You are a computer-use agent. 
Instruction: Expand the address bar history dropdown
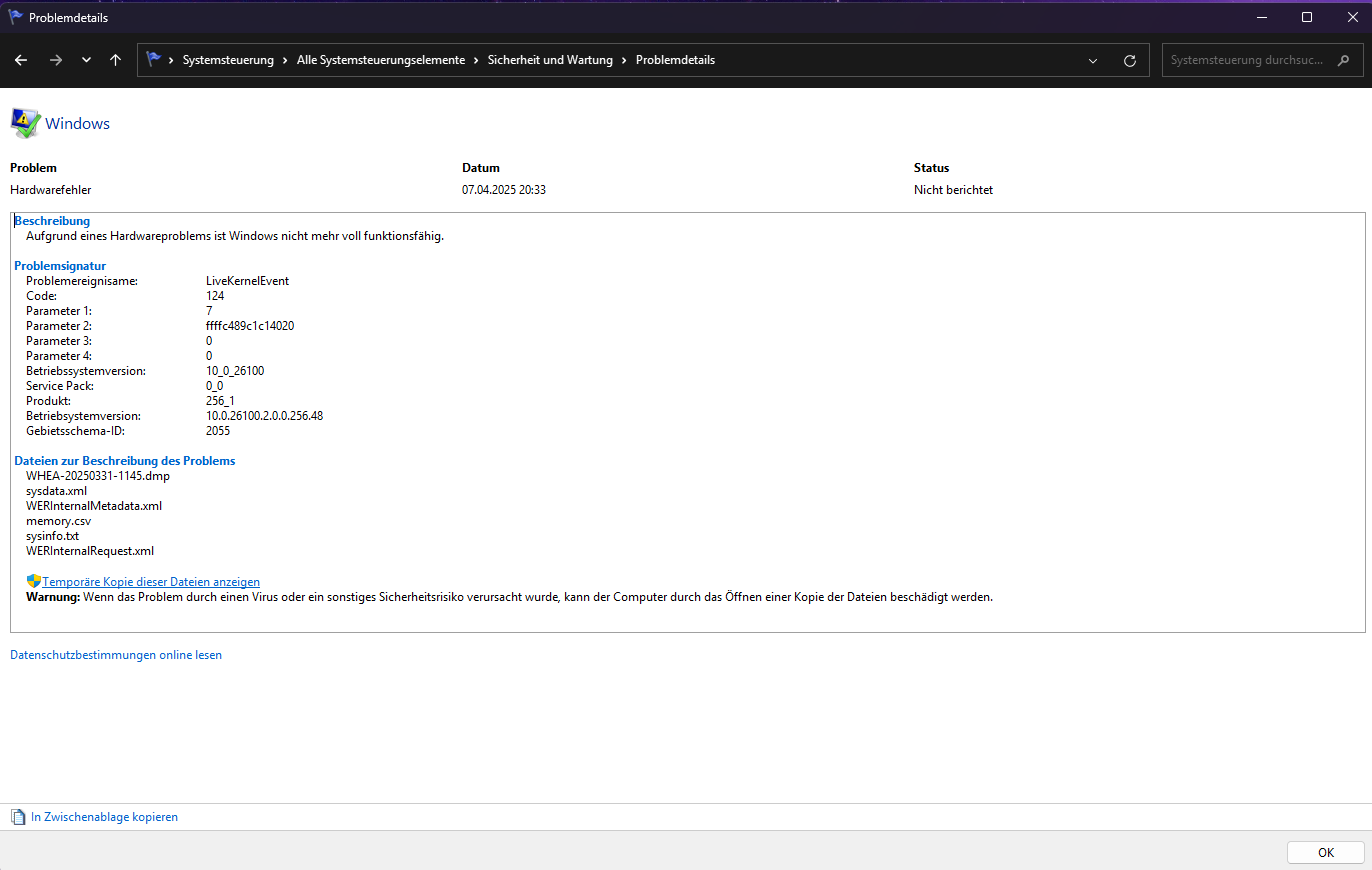tap(1093, 60)
